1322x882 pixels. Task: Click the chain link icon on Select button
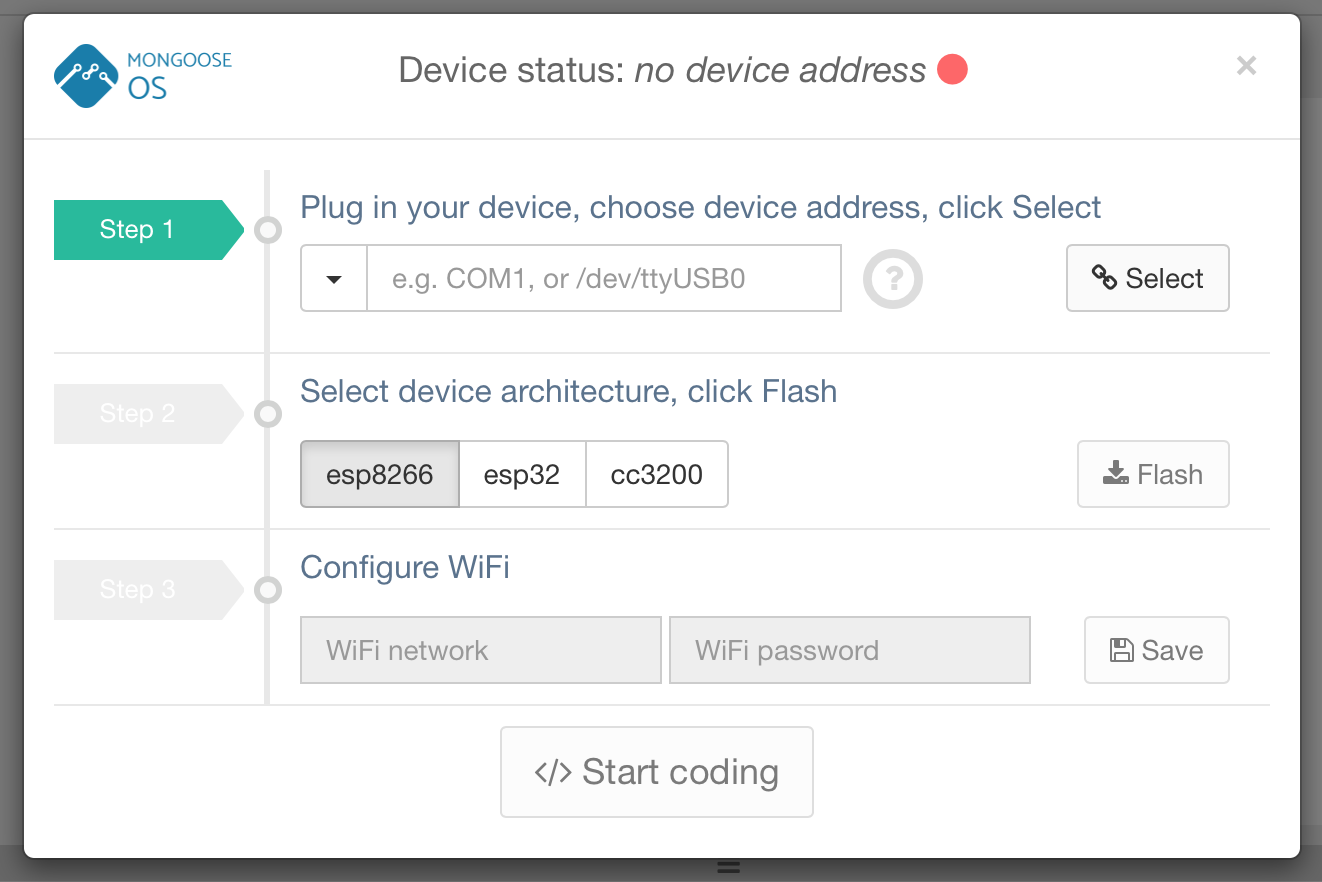pos(1104,278)
